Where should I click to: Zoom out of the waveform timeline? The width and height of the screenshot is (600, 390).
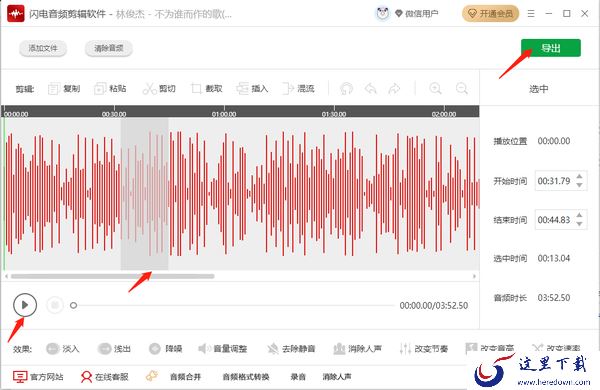(x=462, y=89)
